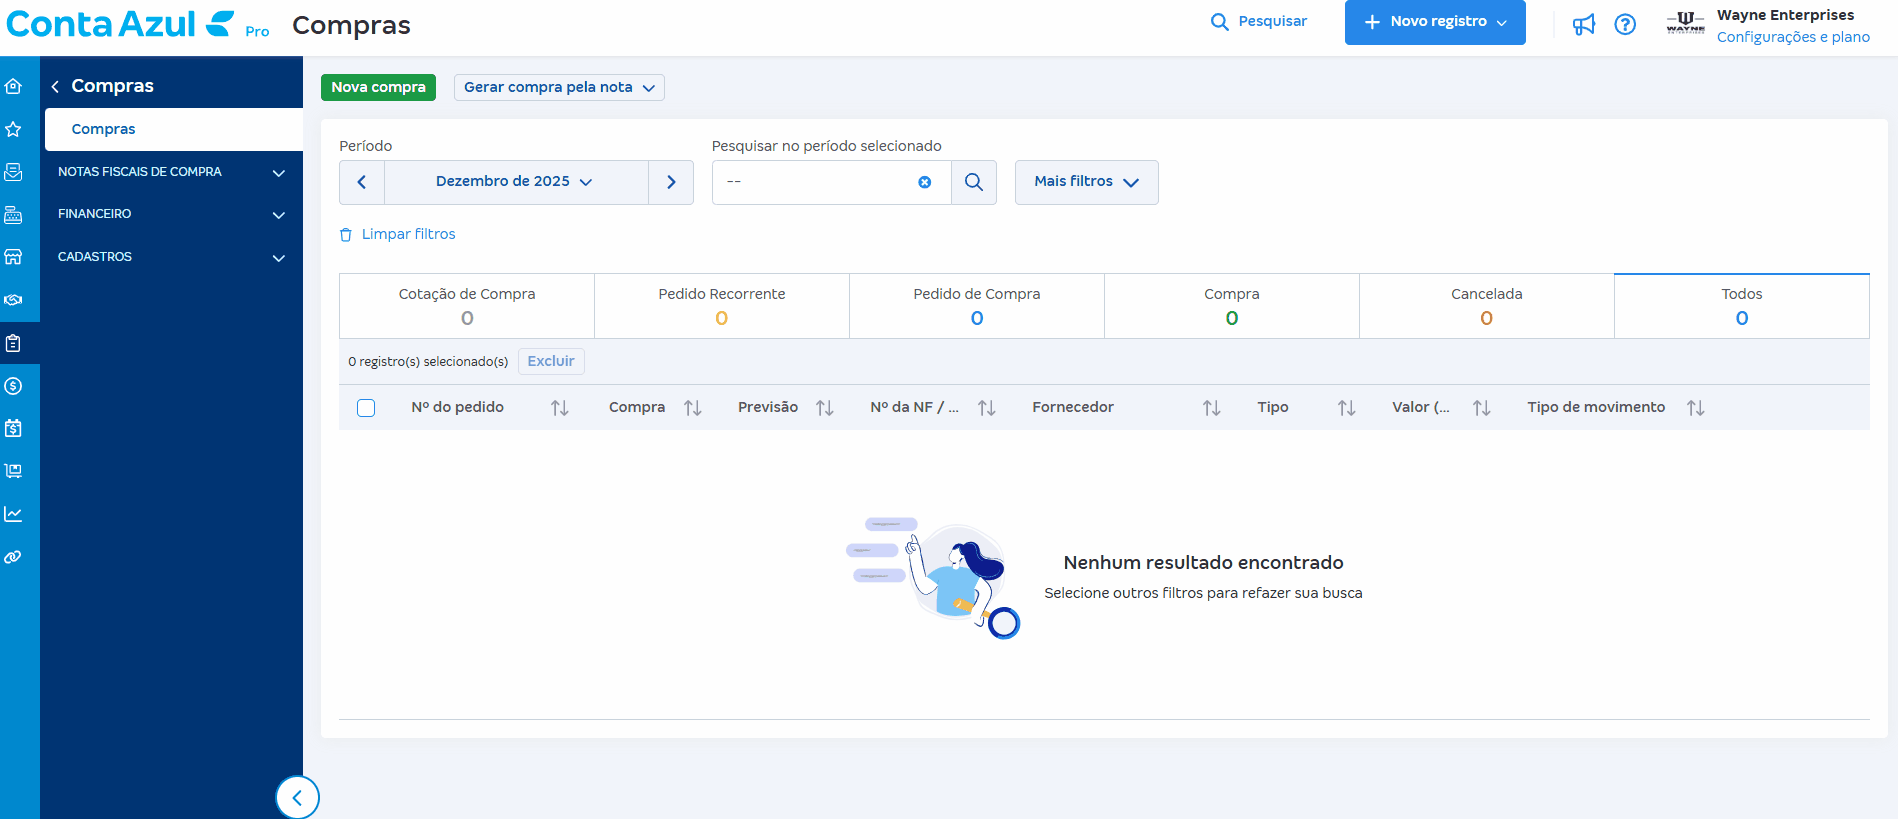Select the Cancelada status tab
Viewport: 1898px width, 819px height.
(x=1486, y=306)
